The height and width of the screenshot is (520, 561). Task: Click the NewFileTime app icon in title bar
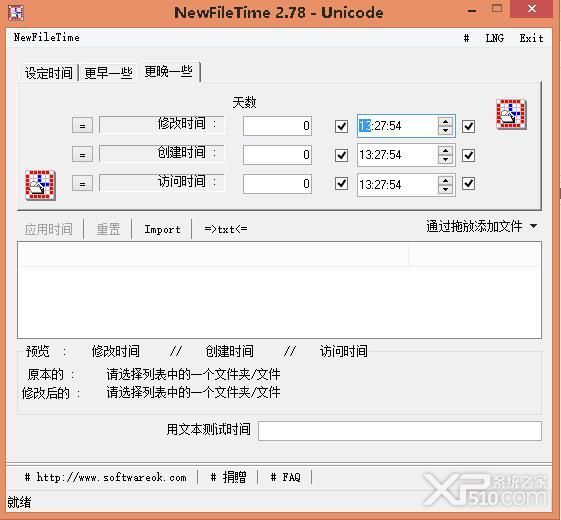pos(16,13)
